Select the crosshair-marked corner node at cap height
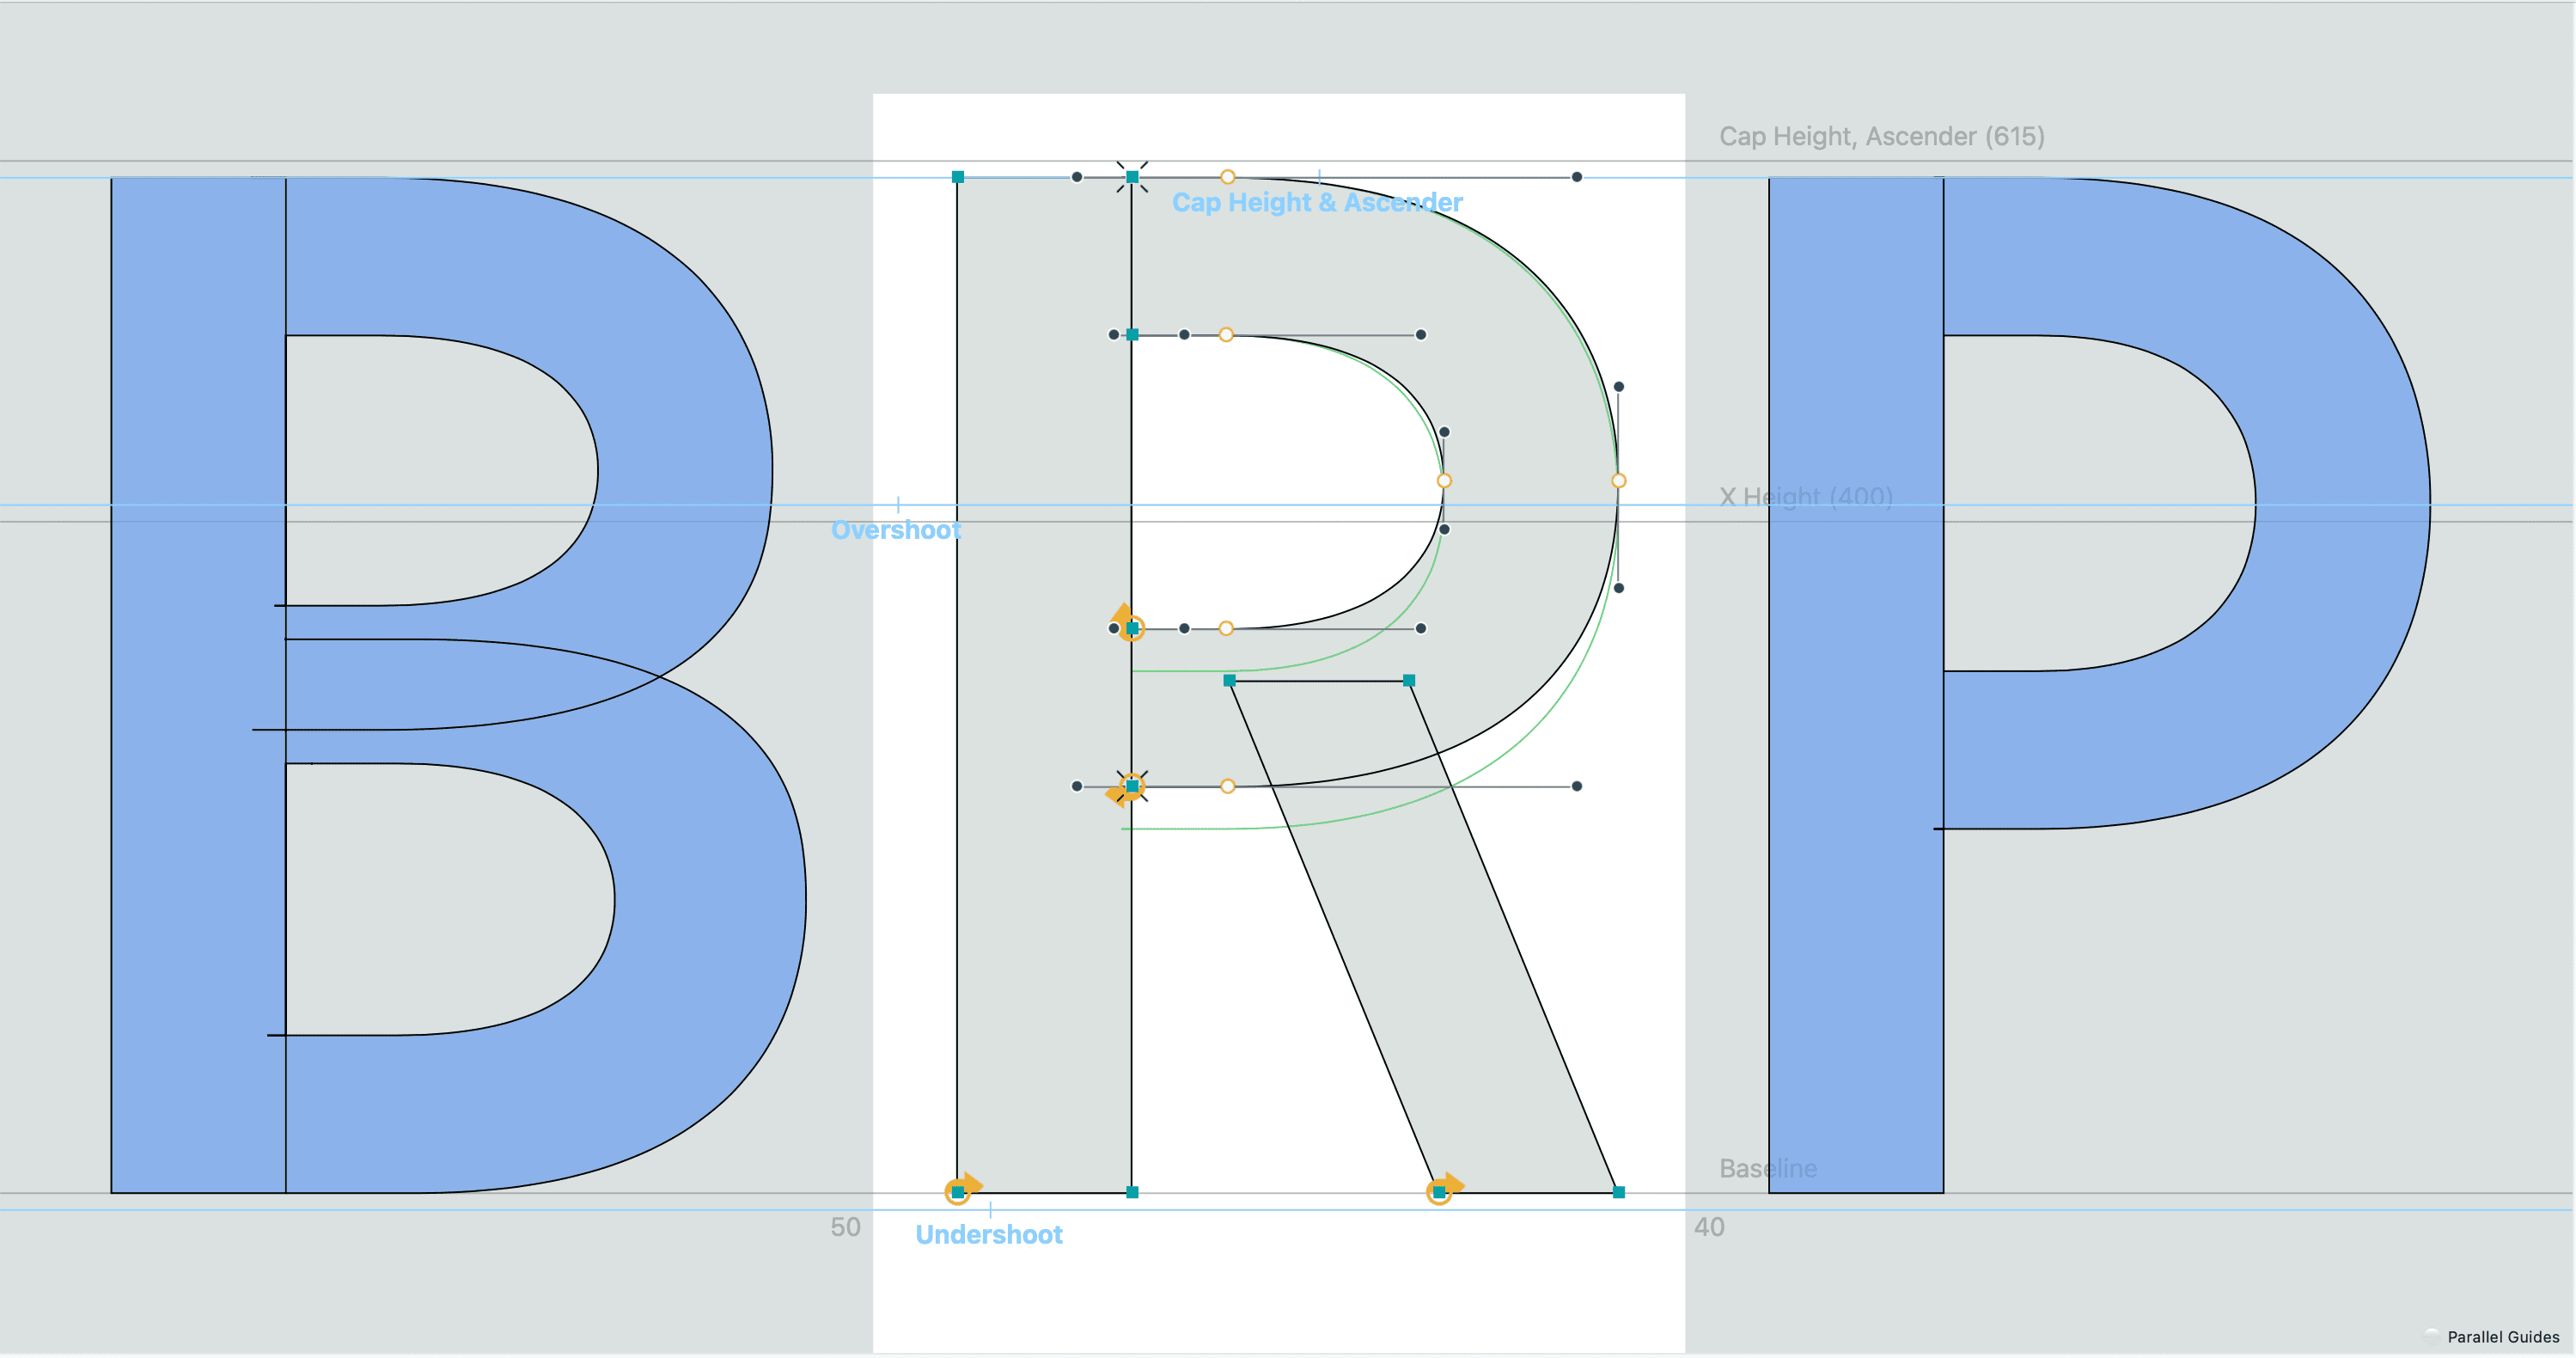The image size is (2576, 1358). (x=1132, y=177)
